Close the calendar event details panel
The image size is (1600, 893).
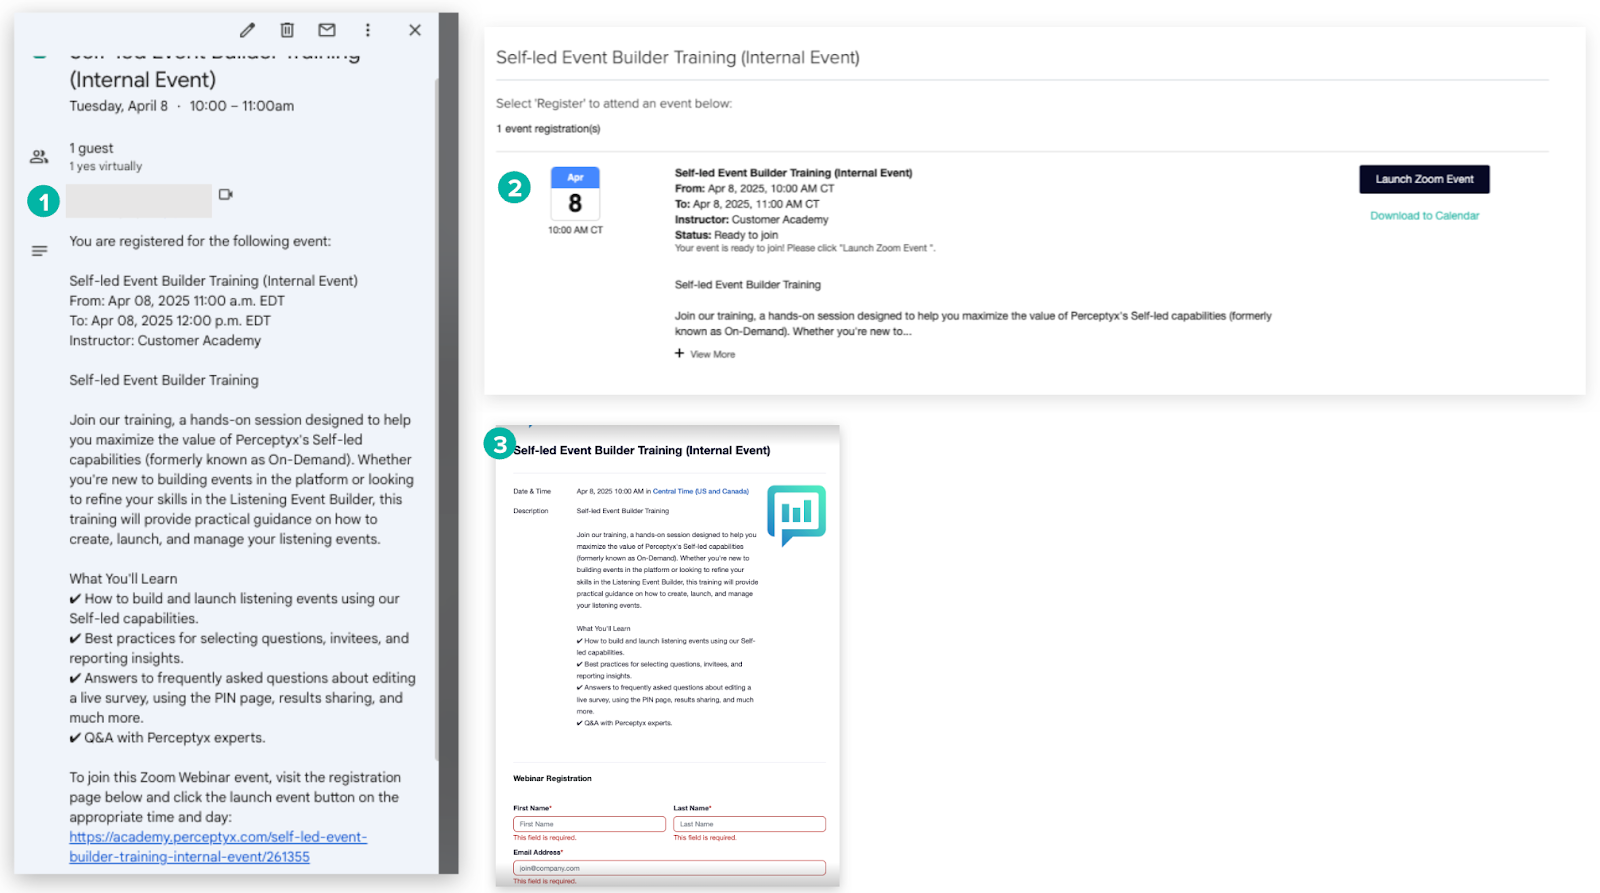(x=415, y=30)
